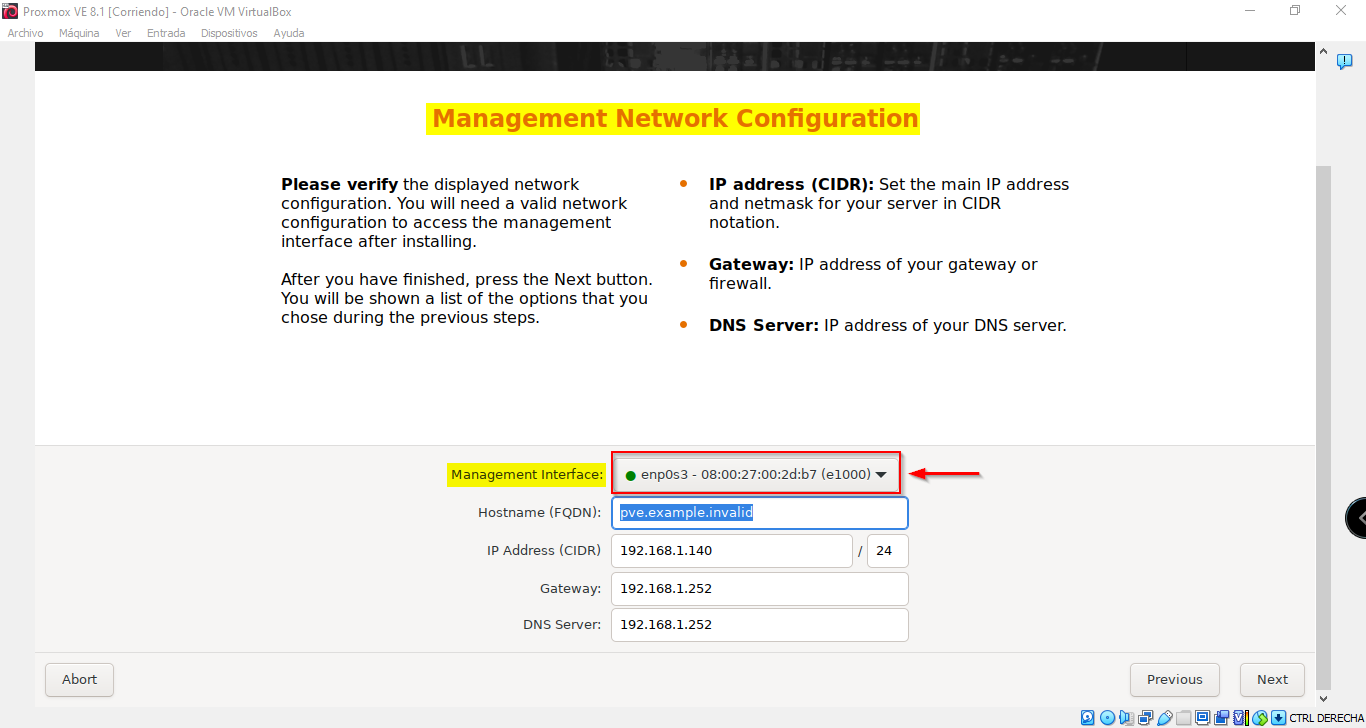Screen dimensions: 1366x728
Task: Open the Ver menu
Action: click(x=123, y=33)
